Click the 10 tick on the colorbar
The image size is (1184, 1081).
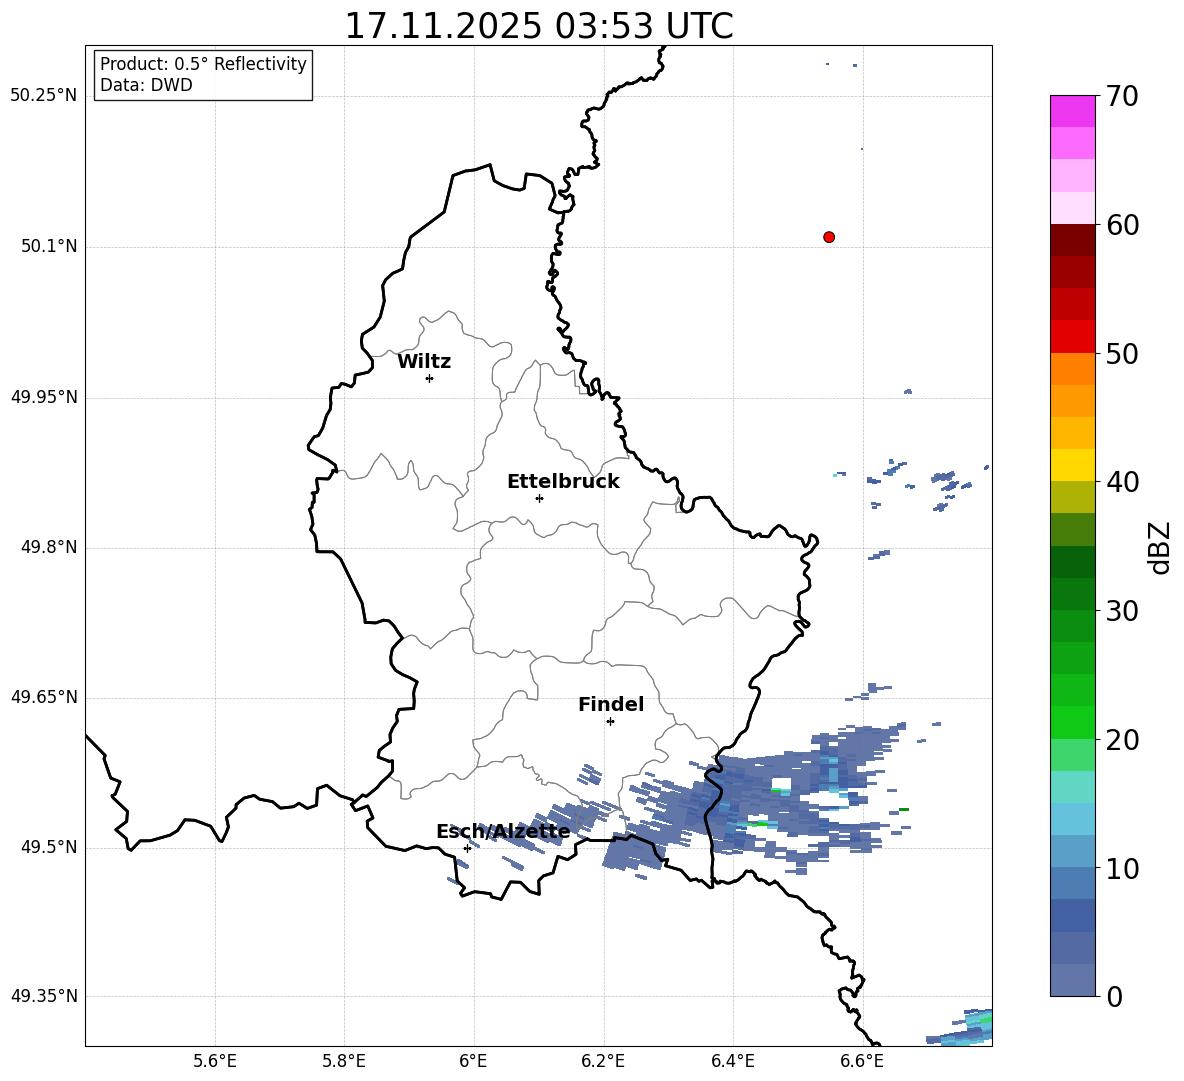[1122, 868]
